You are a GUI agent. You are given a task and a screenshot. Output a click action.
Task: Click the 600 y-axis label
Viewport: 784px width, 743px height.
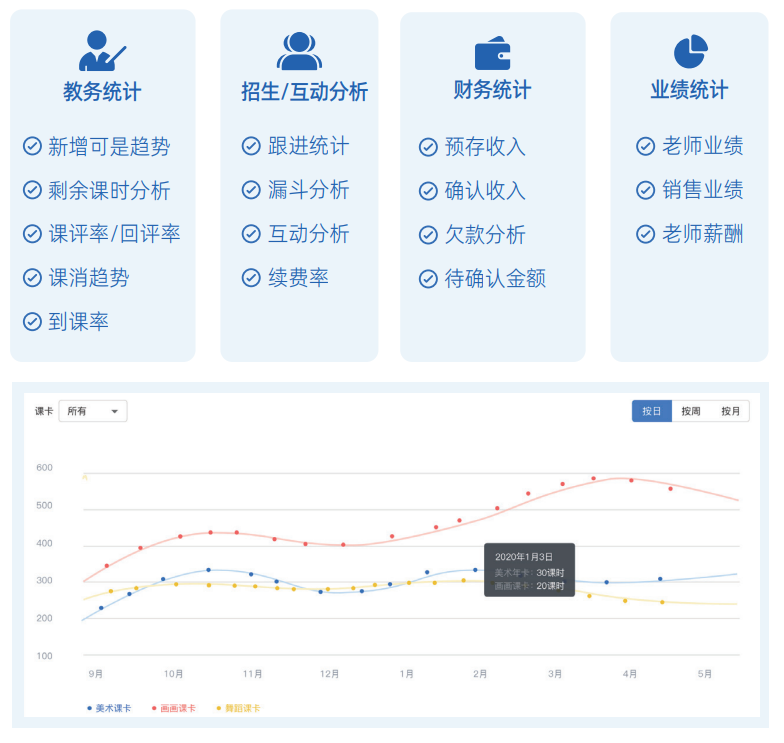[44, 468]
